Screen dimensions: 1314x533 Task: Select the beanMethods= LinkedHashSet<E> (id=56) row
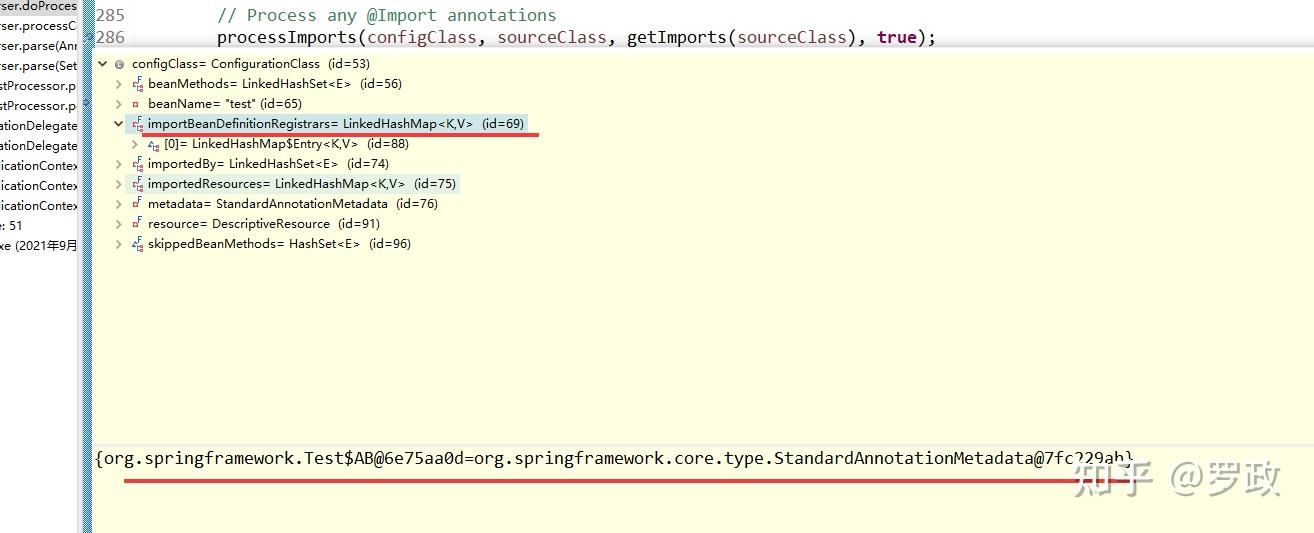275,84
